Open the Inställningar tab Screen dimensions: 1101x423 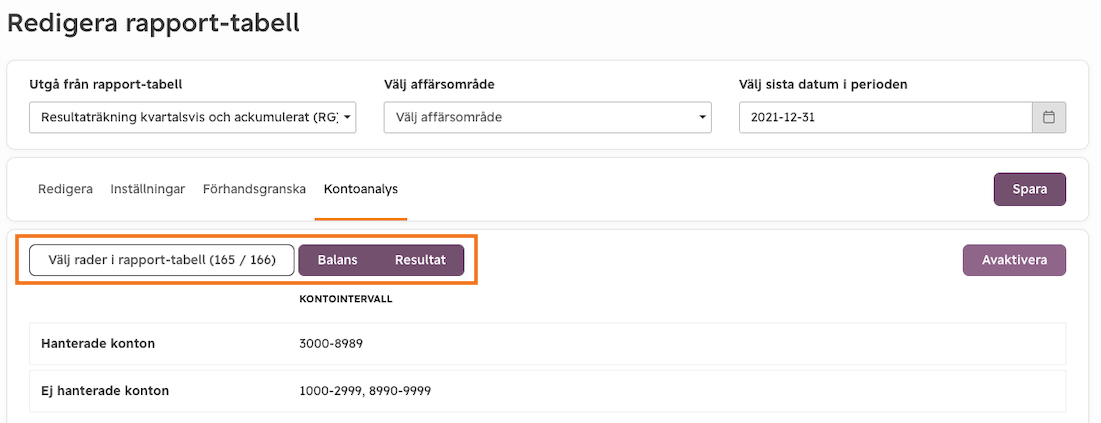(147, 189)
